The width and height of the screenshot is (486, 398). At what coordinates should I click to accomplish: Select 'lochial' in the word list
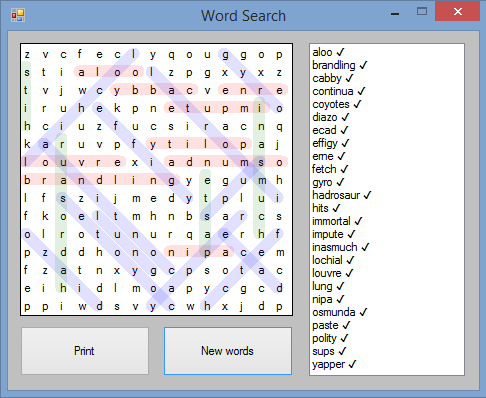(x=333, y=260)
